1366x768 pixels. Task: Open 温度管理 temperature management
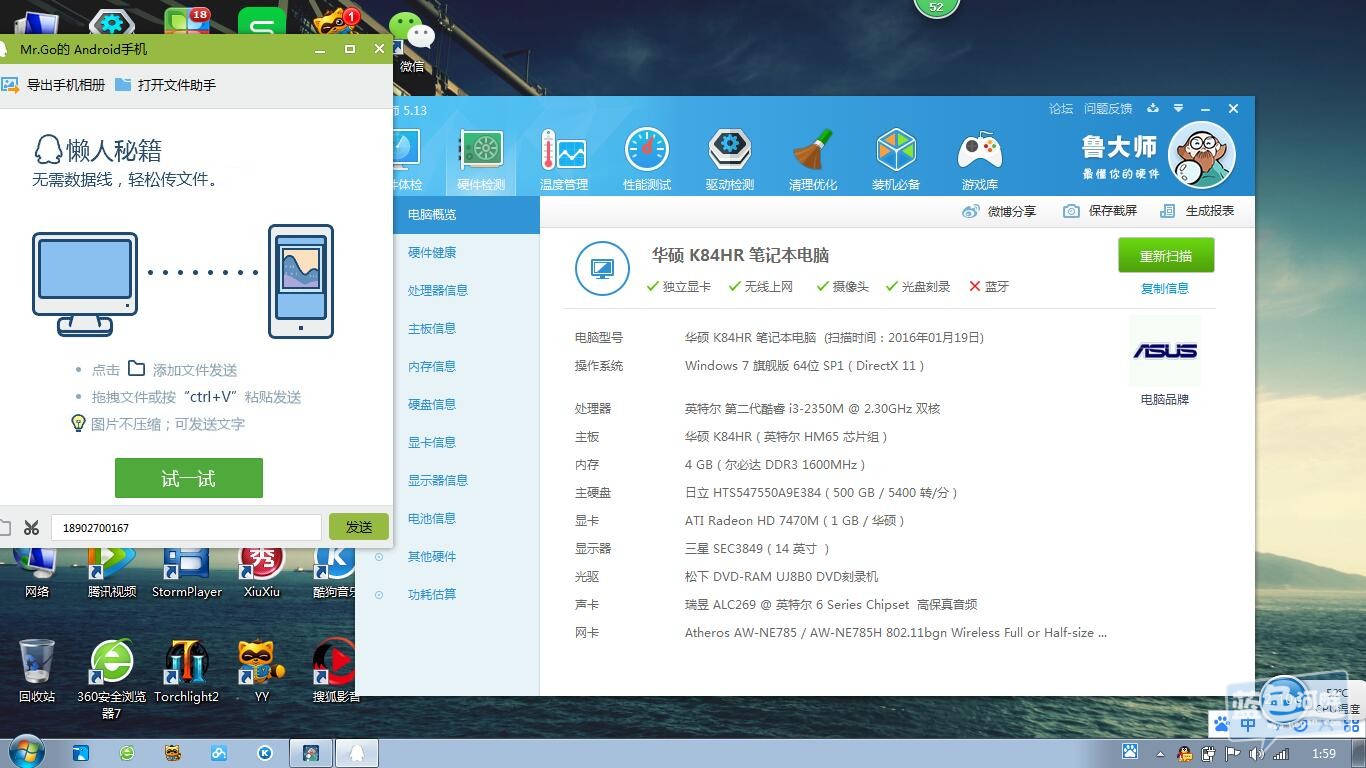click(564, 160)
